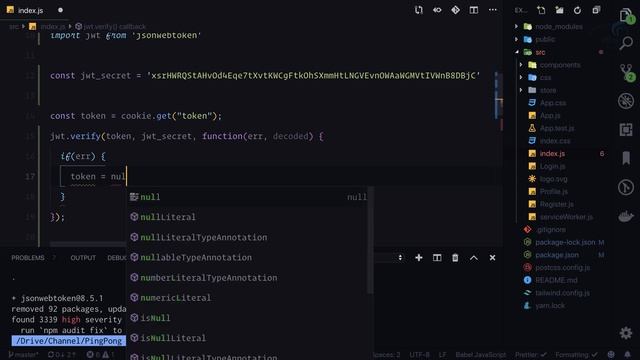Select the nullLiteralTypeAnnotation suggestion
This screenshot has height=360, width=640.
[x=247, y=238]
